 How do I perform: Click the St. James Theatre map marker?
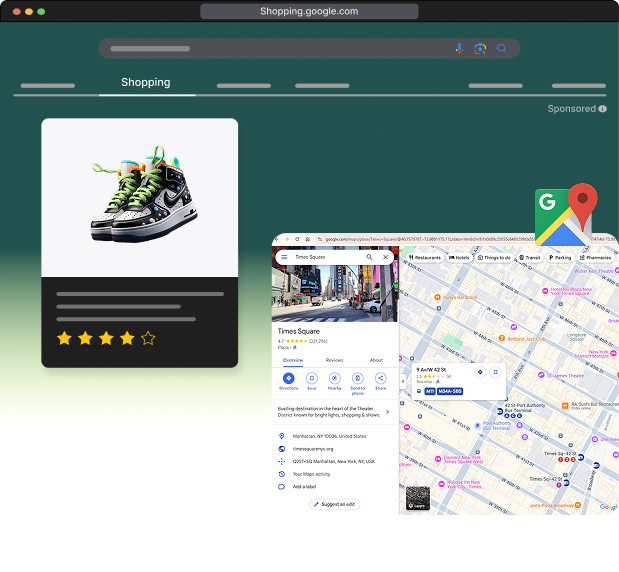click(x=541, y=375)
